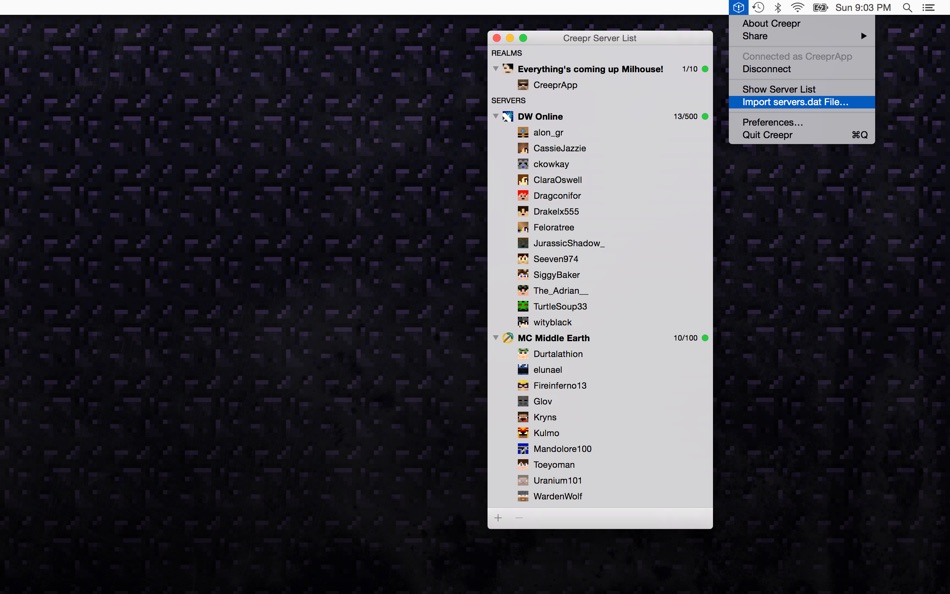This screenshot has height=594, width=950.
Task: Collapse the DW Online player list
Action: point(494,116)
